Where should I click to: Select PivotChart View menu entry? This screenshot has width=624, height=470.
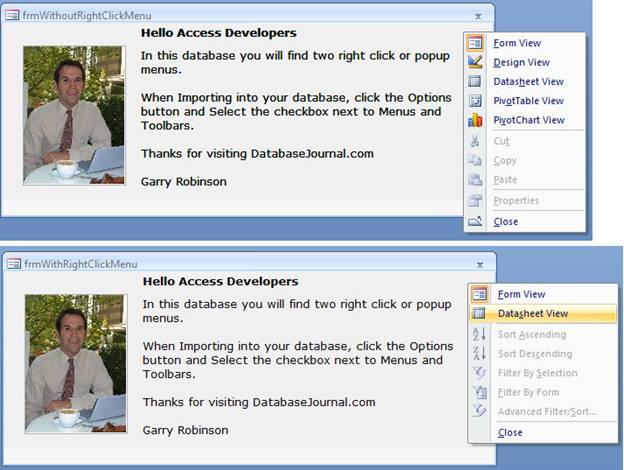coord(529,120)
